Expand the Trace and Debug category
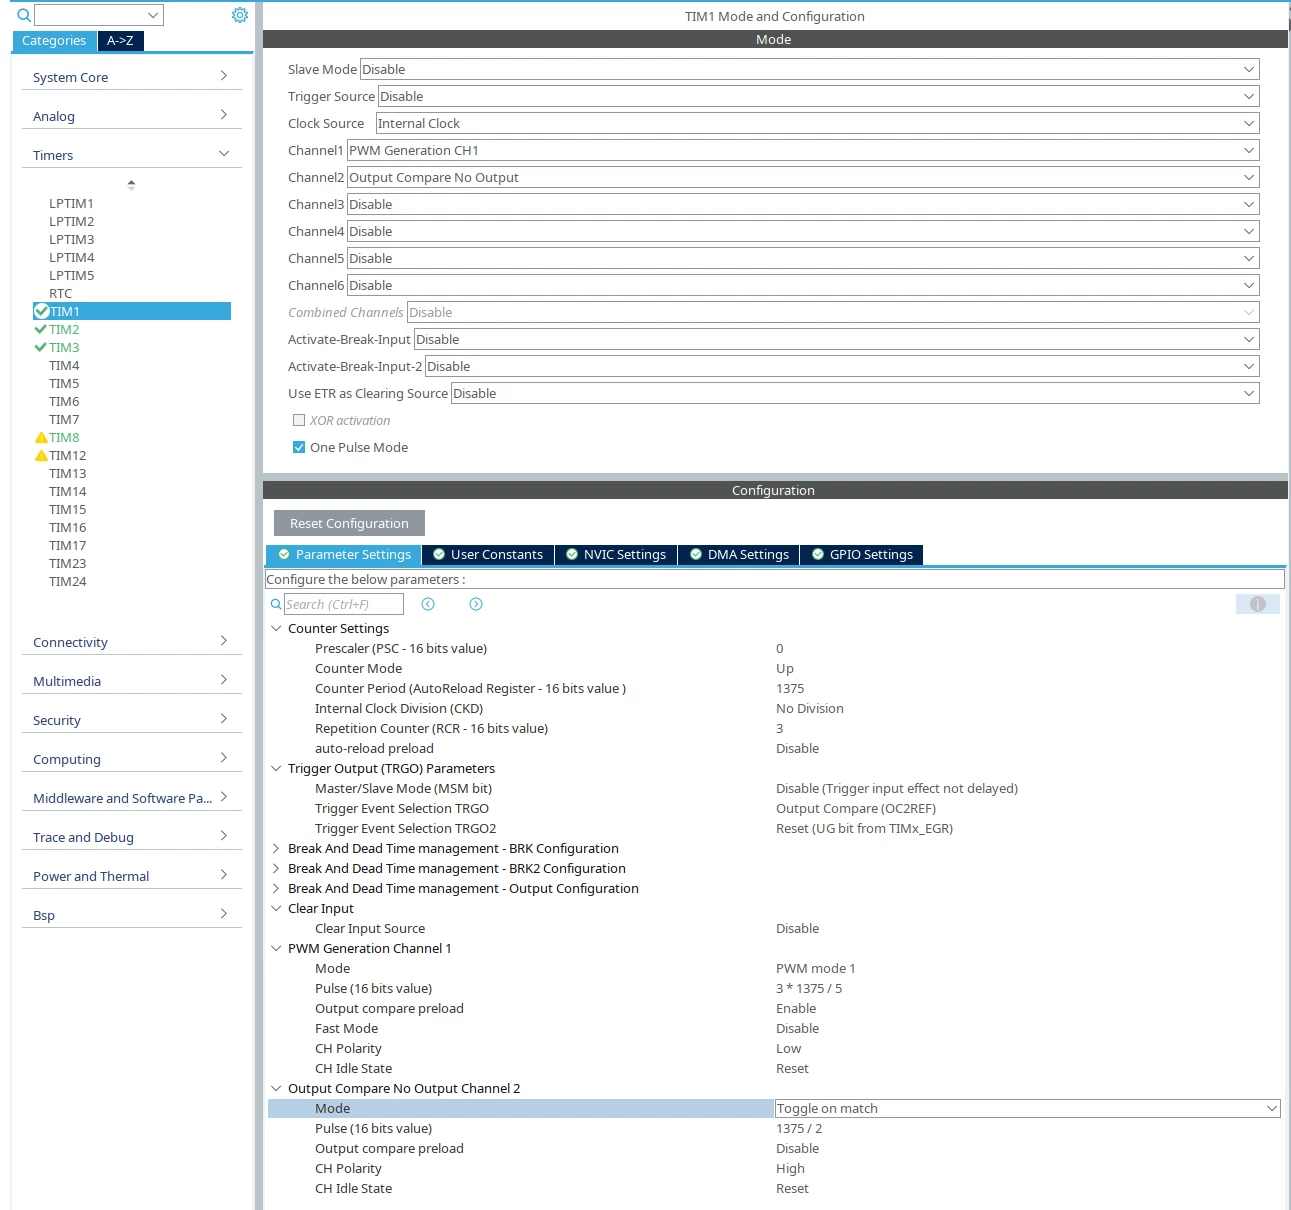The width and height of the screenshot is (1291, 1210). [131, 837]
